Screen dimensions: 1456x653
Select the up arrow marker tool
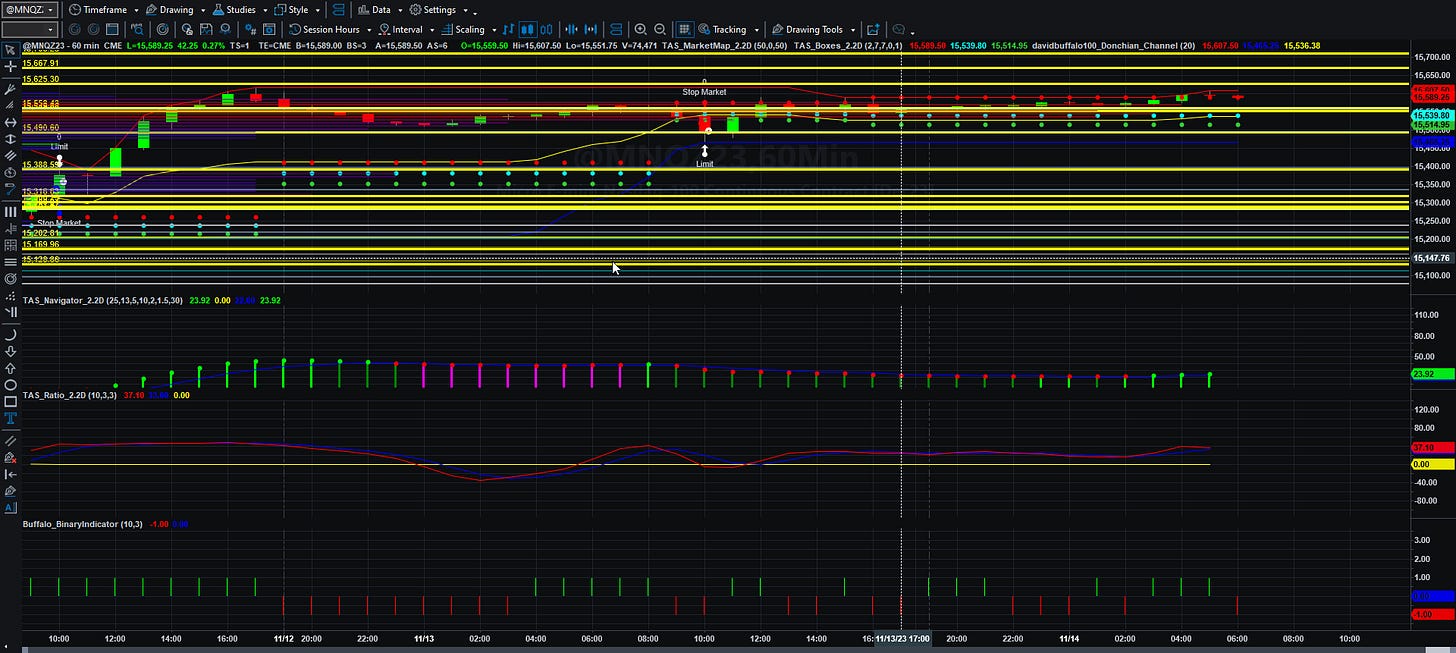pyautogui.click(x=10, y=368)
